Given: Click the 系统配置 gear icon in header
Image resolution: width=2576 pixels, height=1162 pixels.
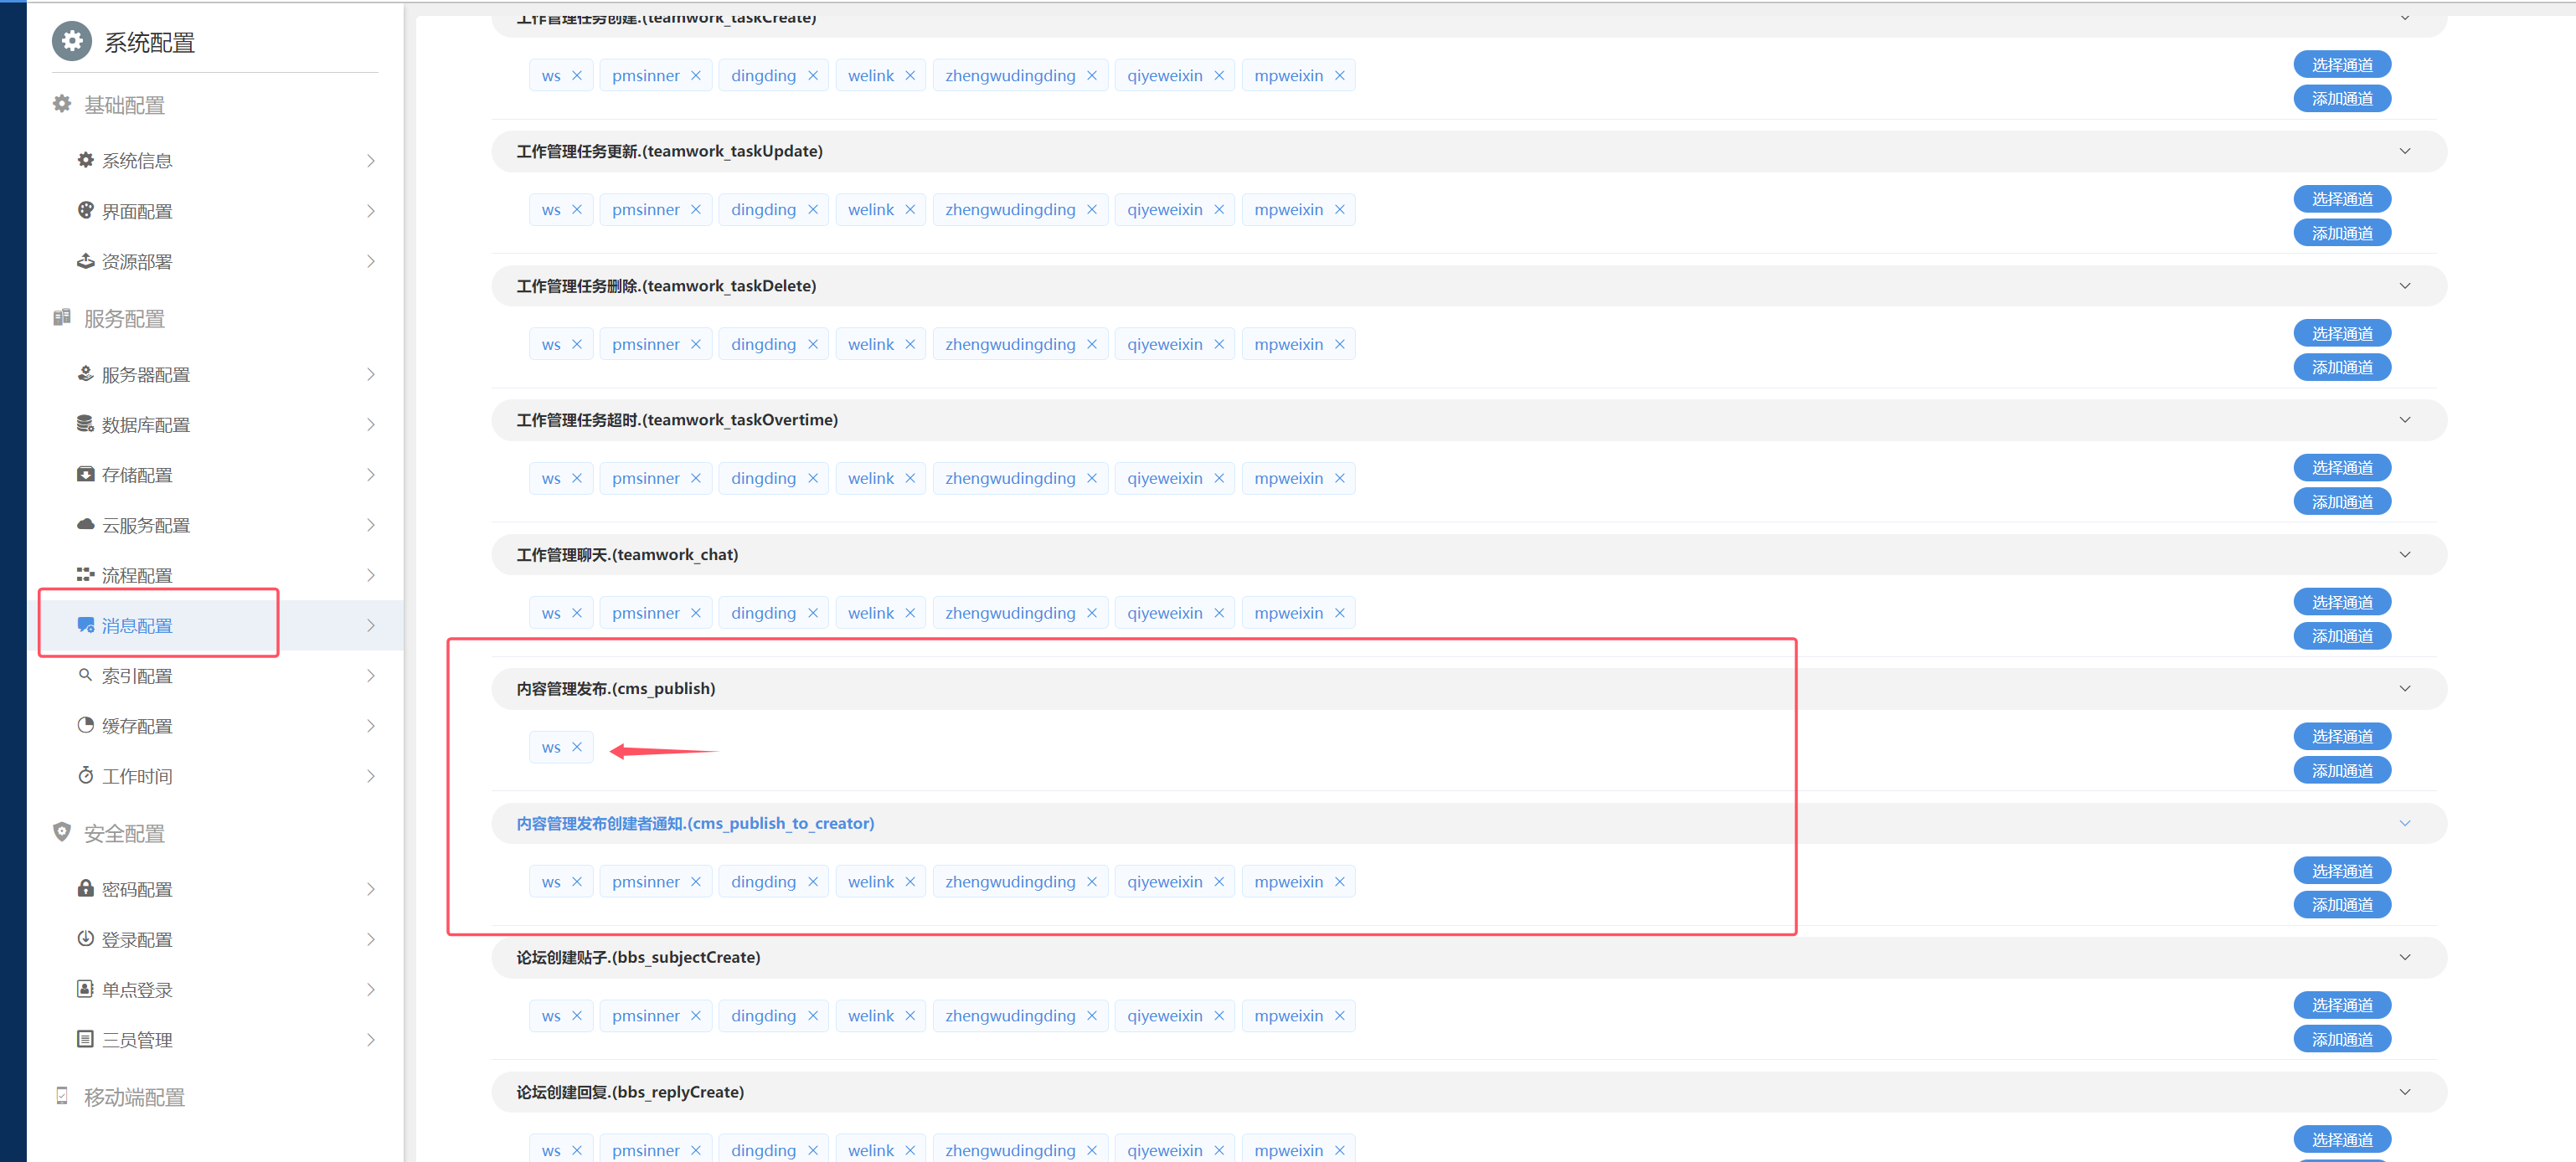Looking at the screenshot, I should [71, 41].
